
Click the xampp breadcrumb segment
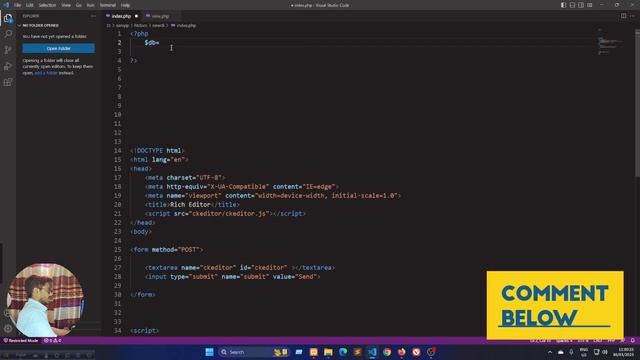(122, 25)
